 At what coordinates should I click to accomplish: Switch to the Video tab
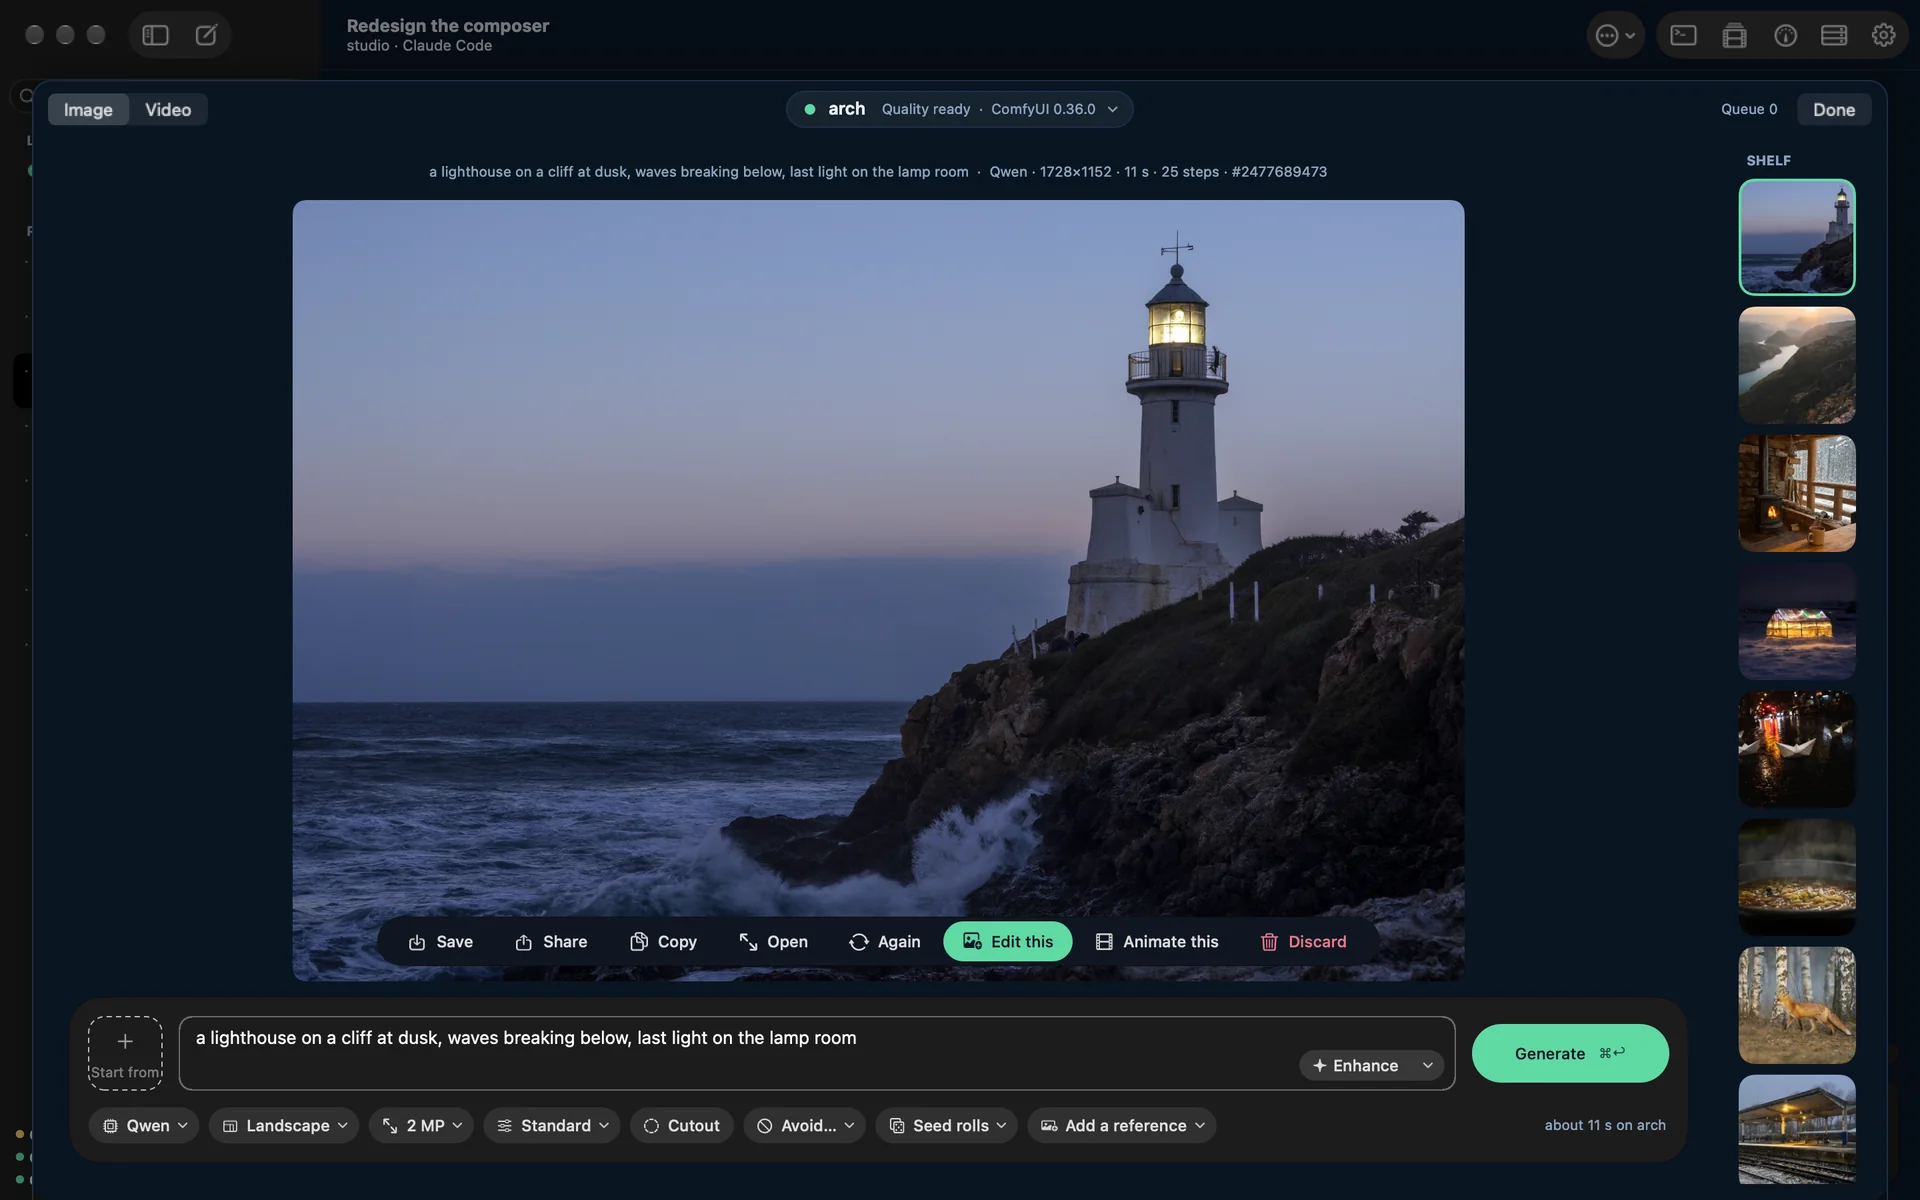(168, 110)
